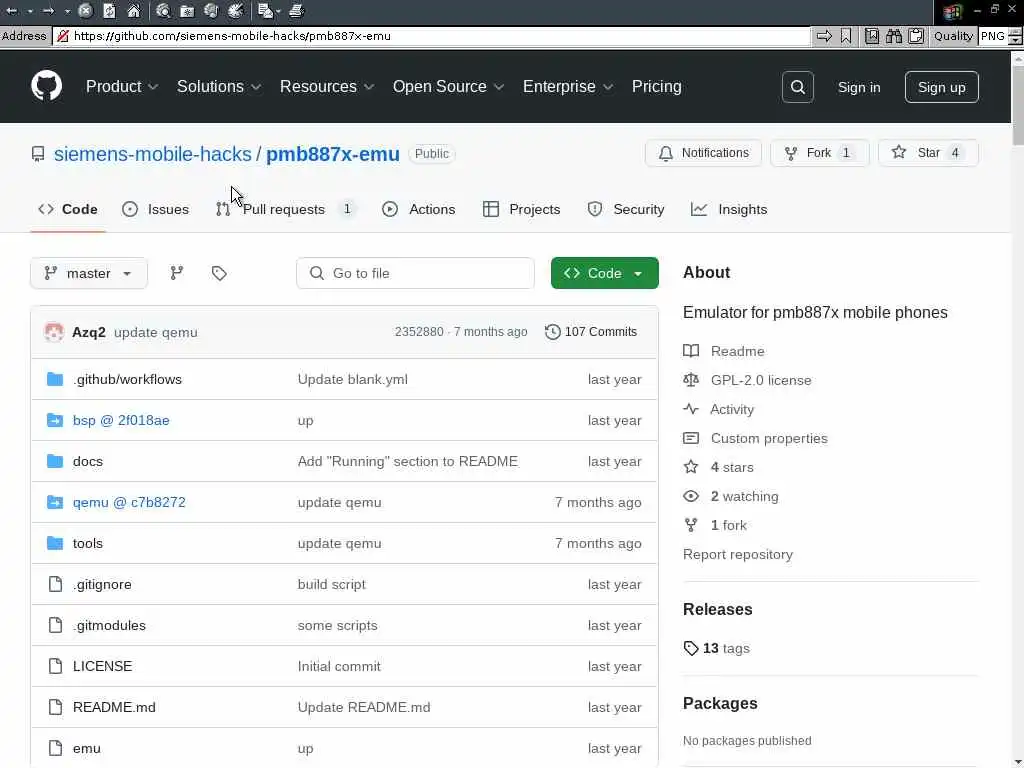Click the globe Search icon in toolbar
The width and height of the screenshot is (1024, 768).
pos(163,11)
